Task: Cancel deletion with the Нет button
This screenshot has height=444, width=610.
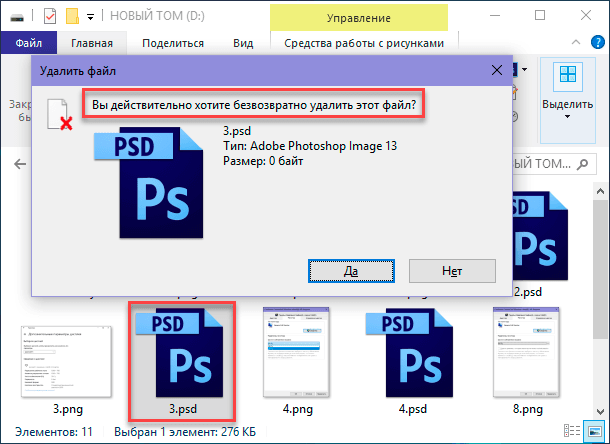Action: (x=452, y=271)
